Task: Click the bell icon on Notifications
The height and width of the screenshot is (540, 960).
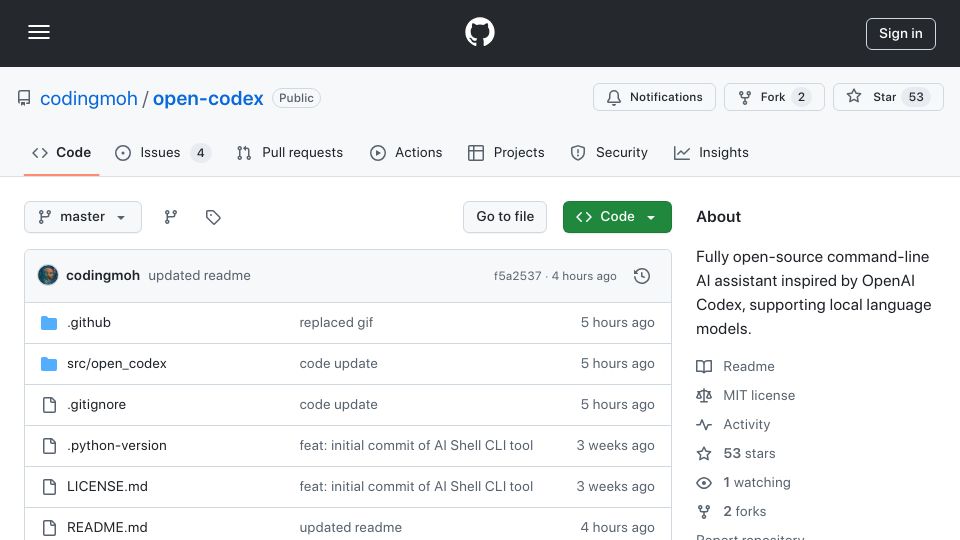Action: (613, 97)
